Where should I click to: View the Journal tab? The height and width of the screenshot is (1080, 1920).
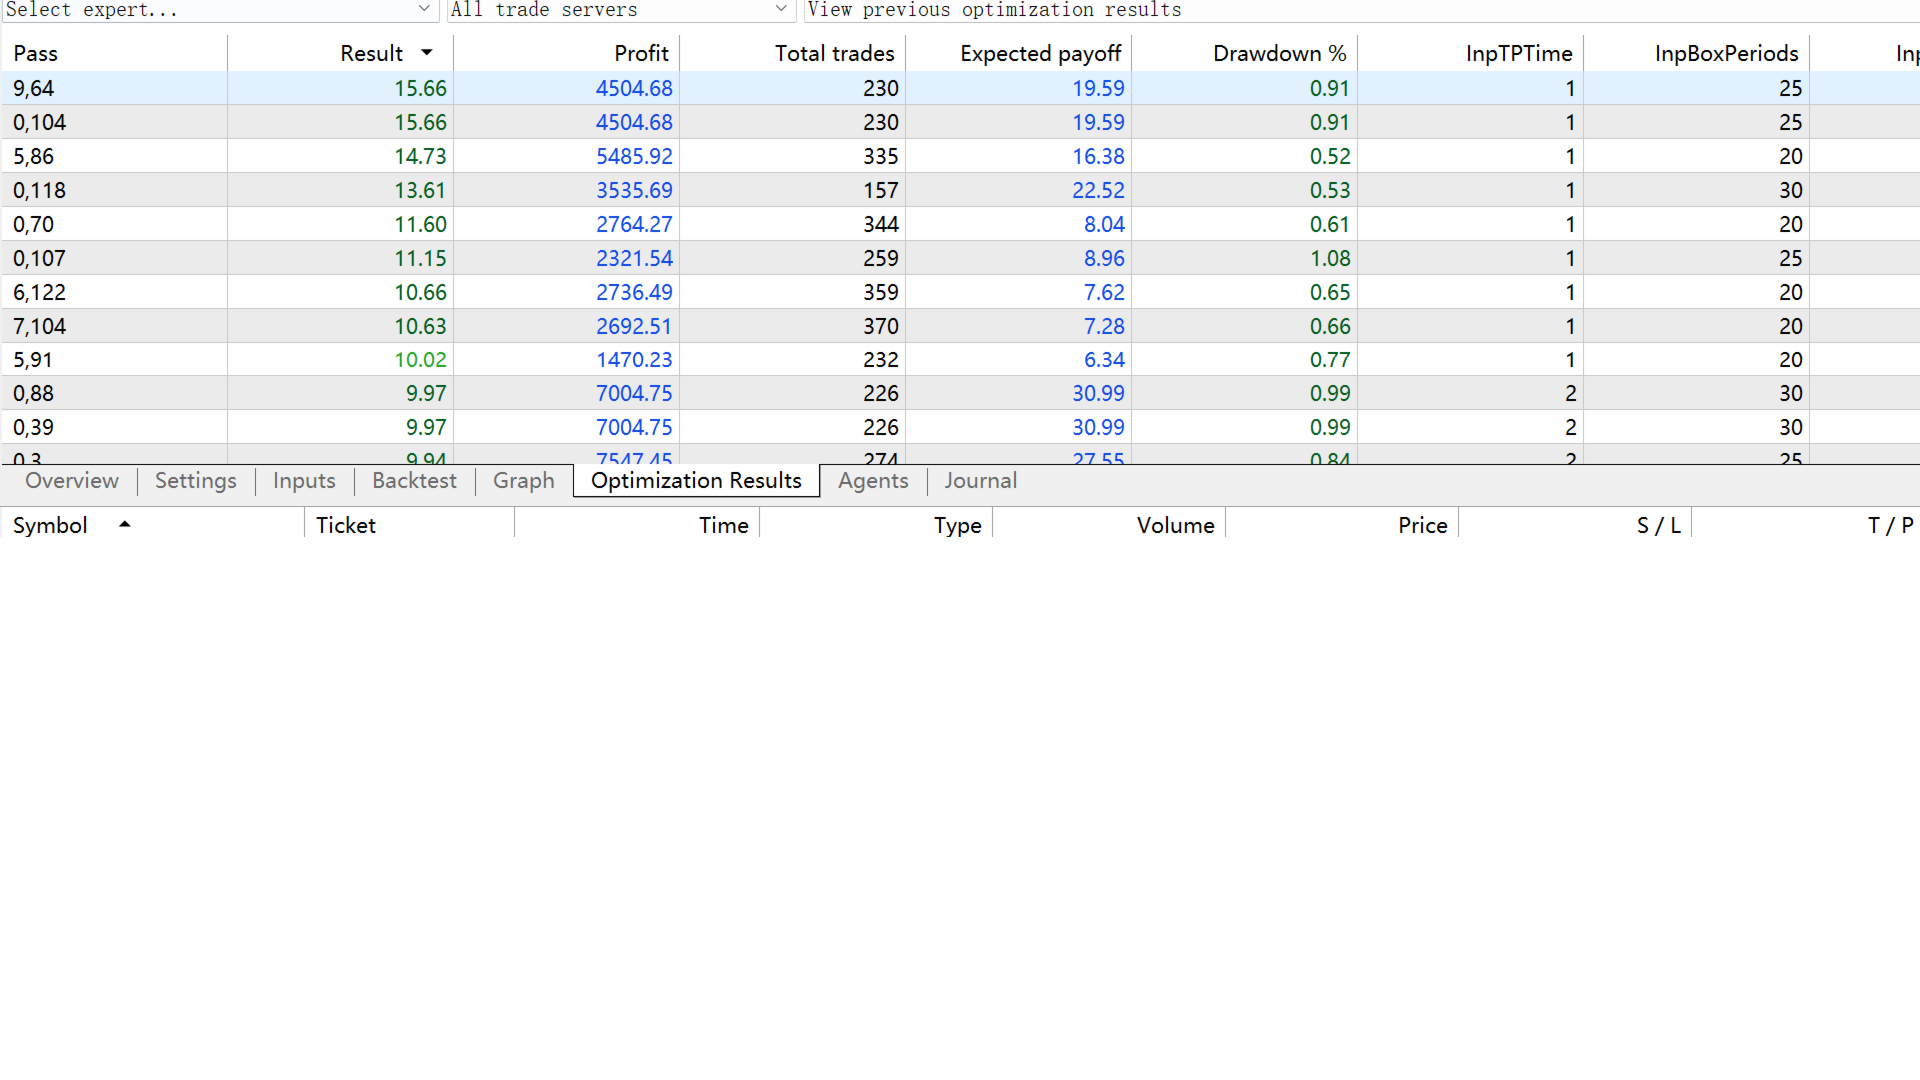980,481
